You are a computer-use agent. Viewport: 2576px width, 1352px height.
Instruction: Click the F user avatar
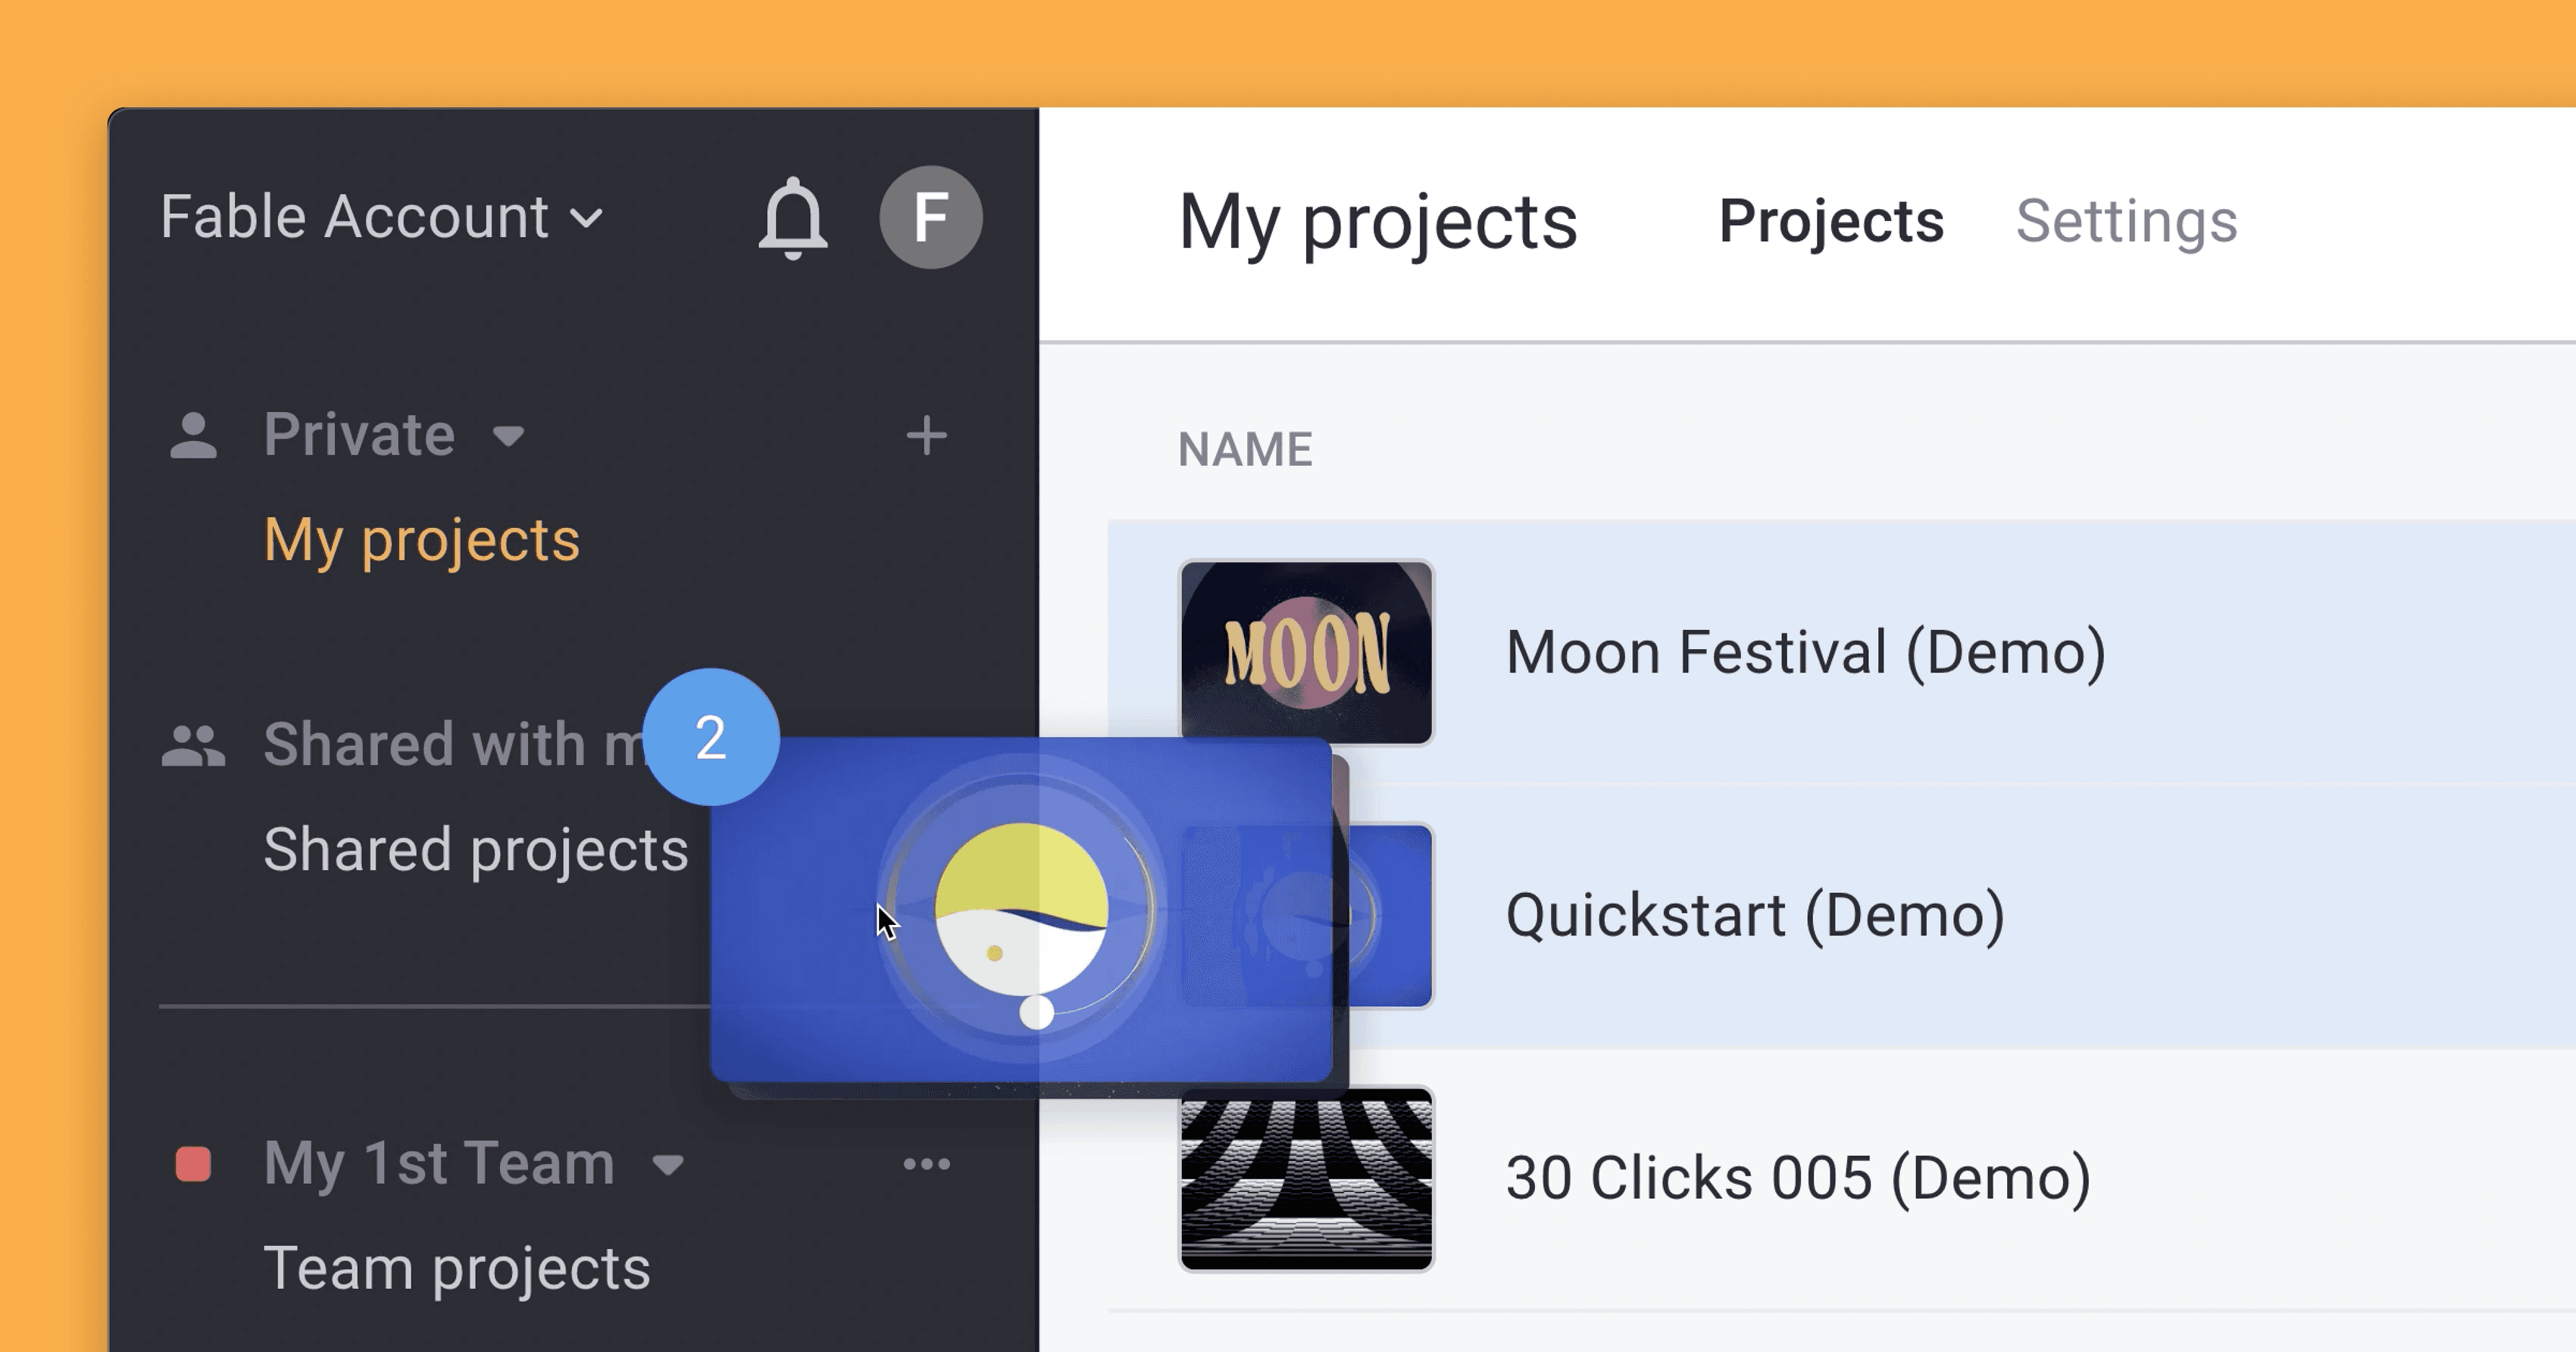(x=930, y=218)
